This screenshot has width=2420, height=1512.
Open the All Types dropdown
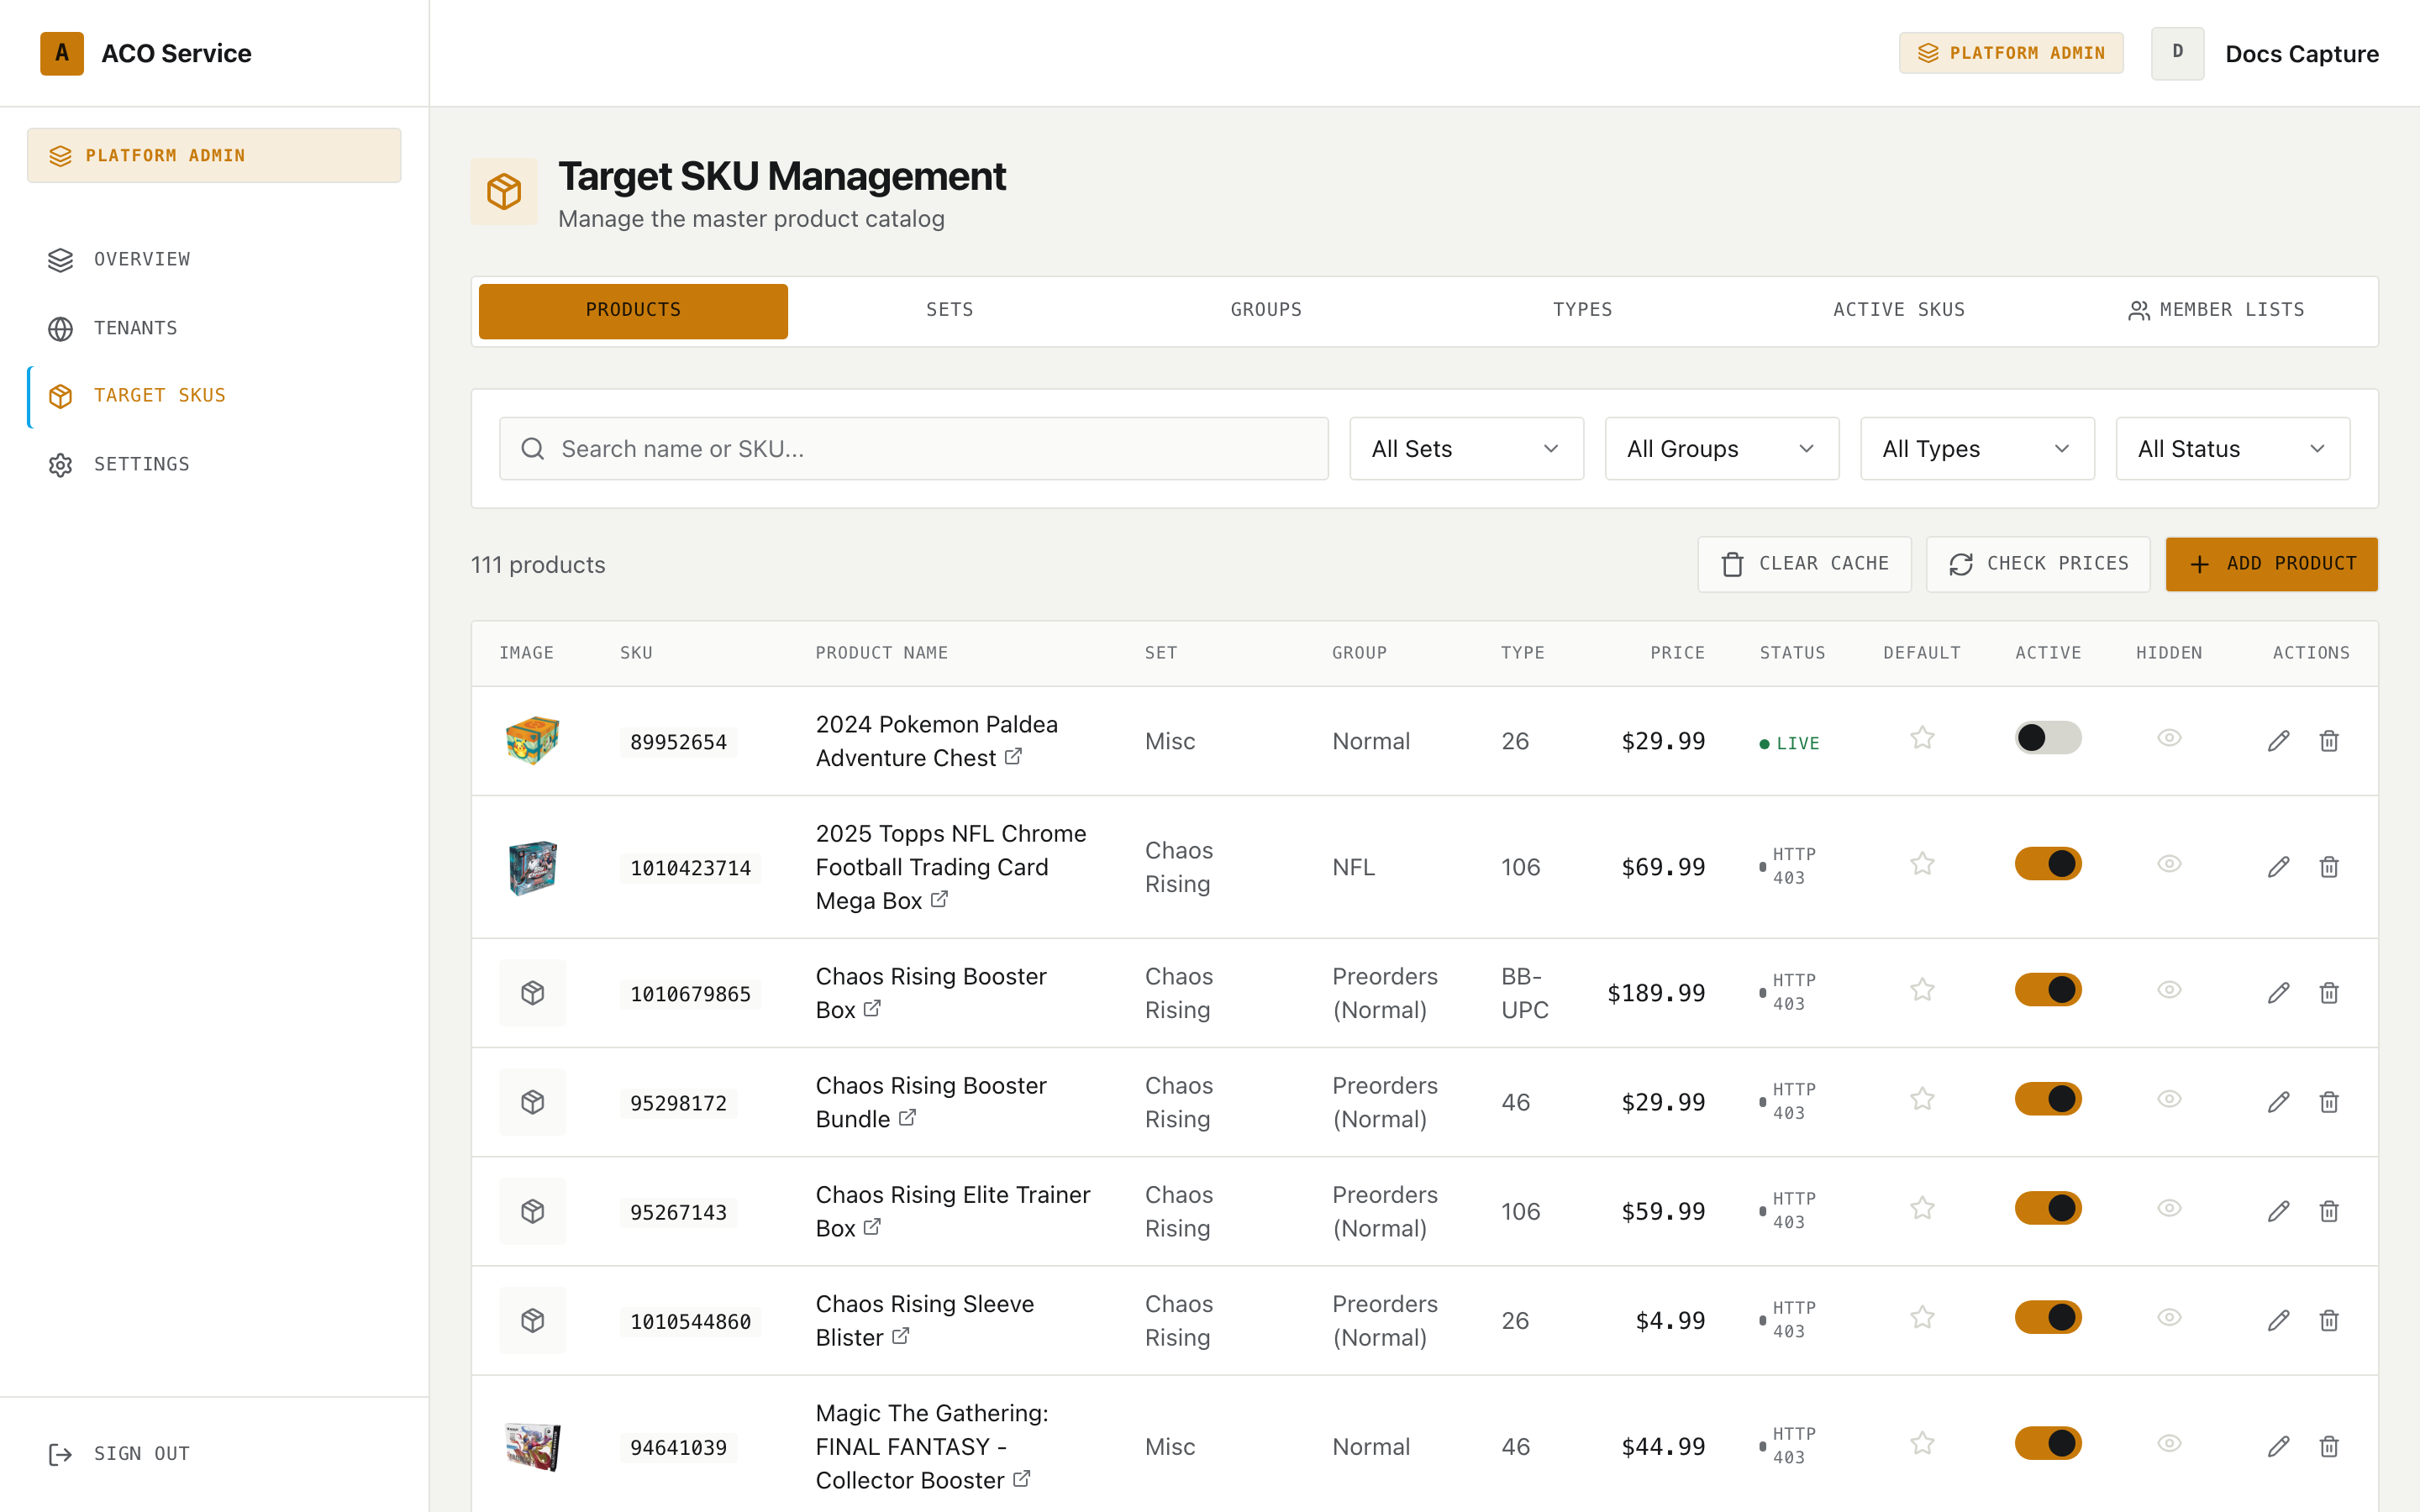(x=1976, y=449)
